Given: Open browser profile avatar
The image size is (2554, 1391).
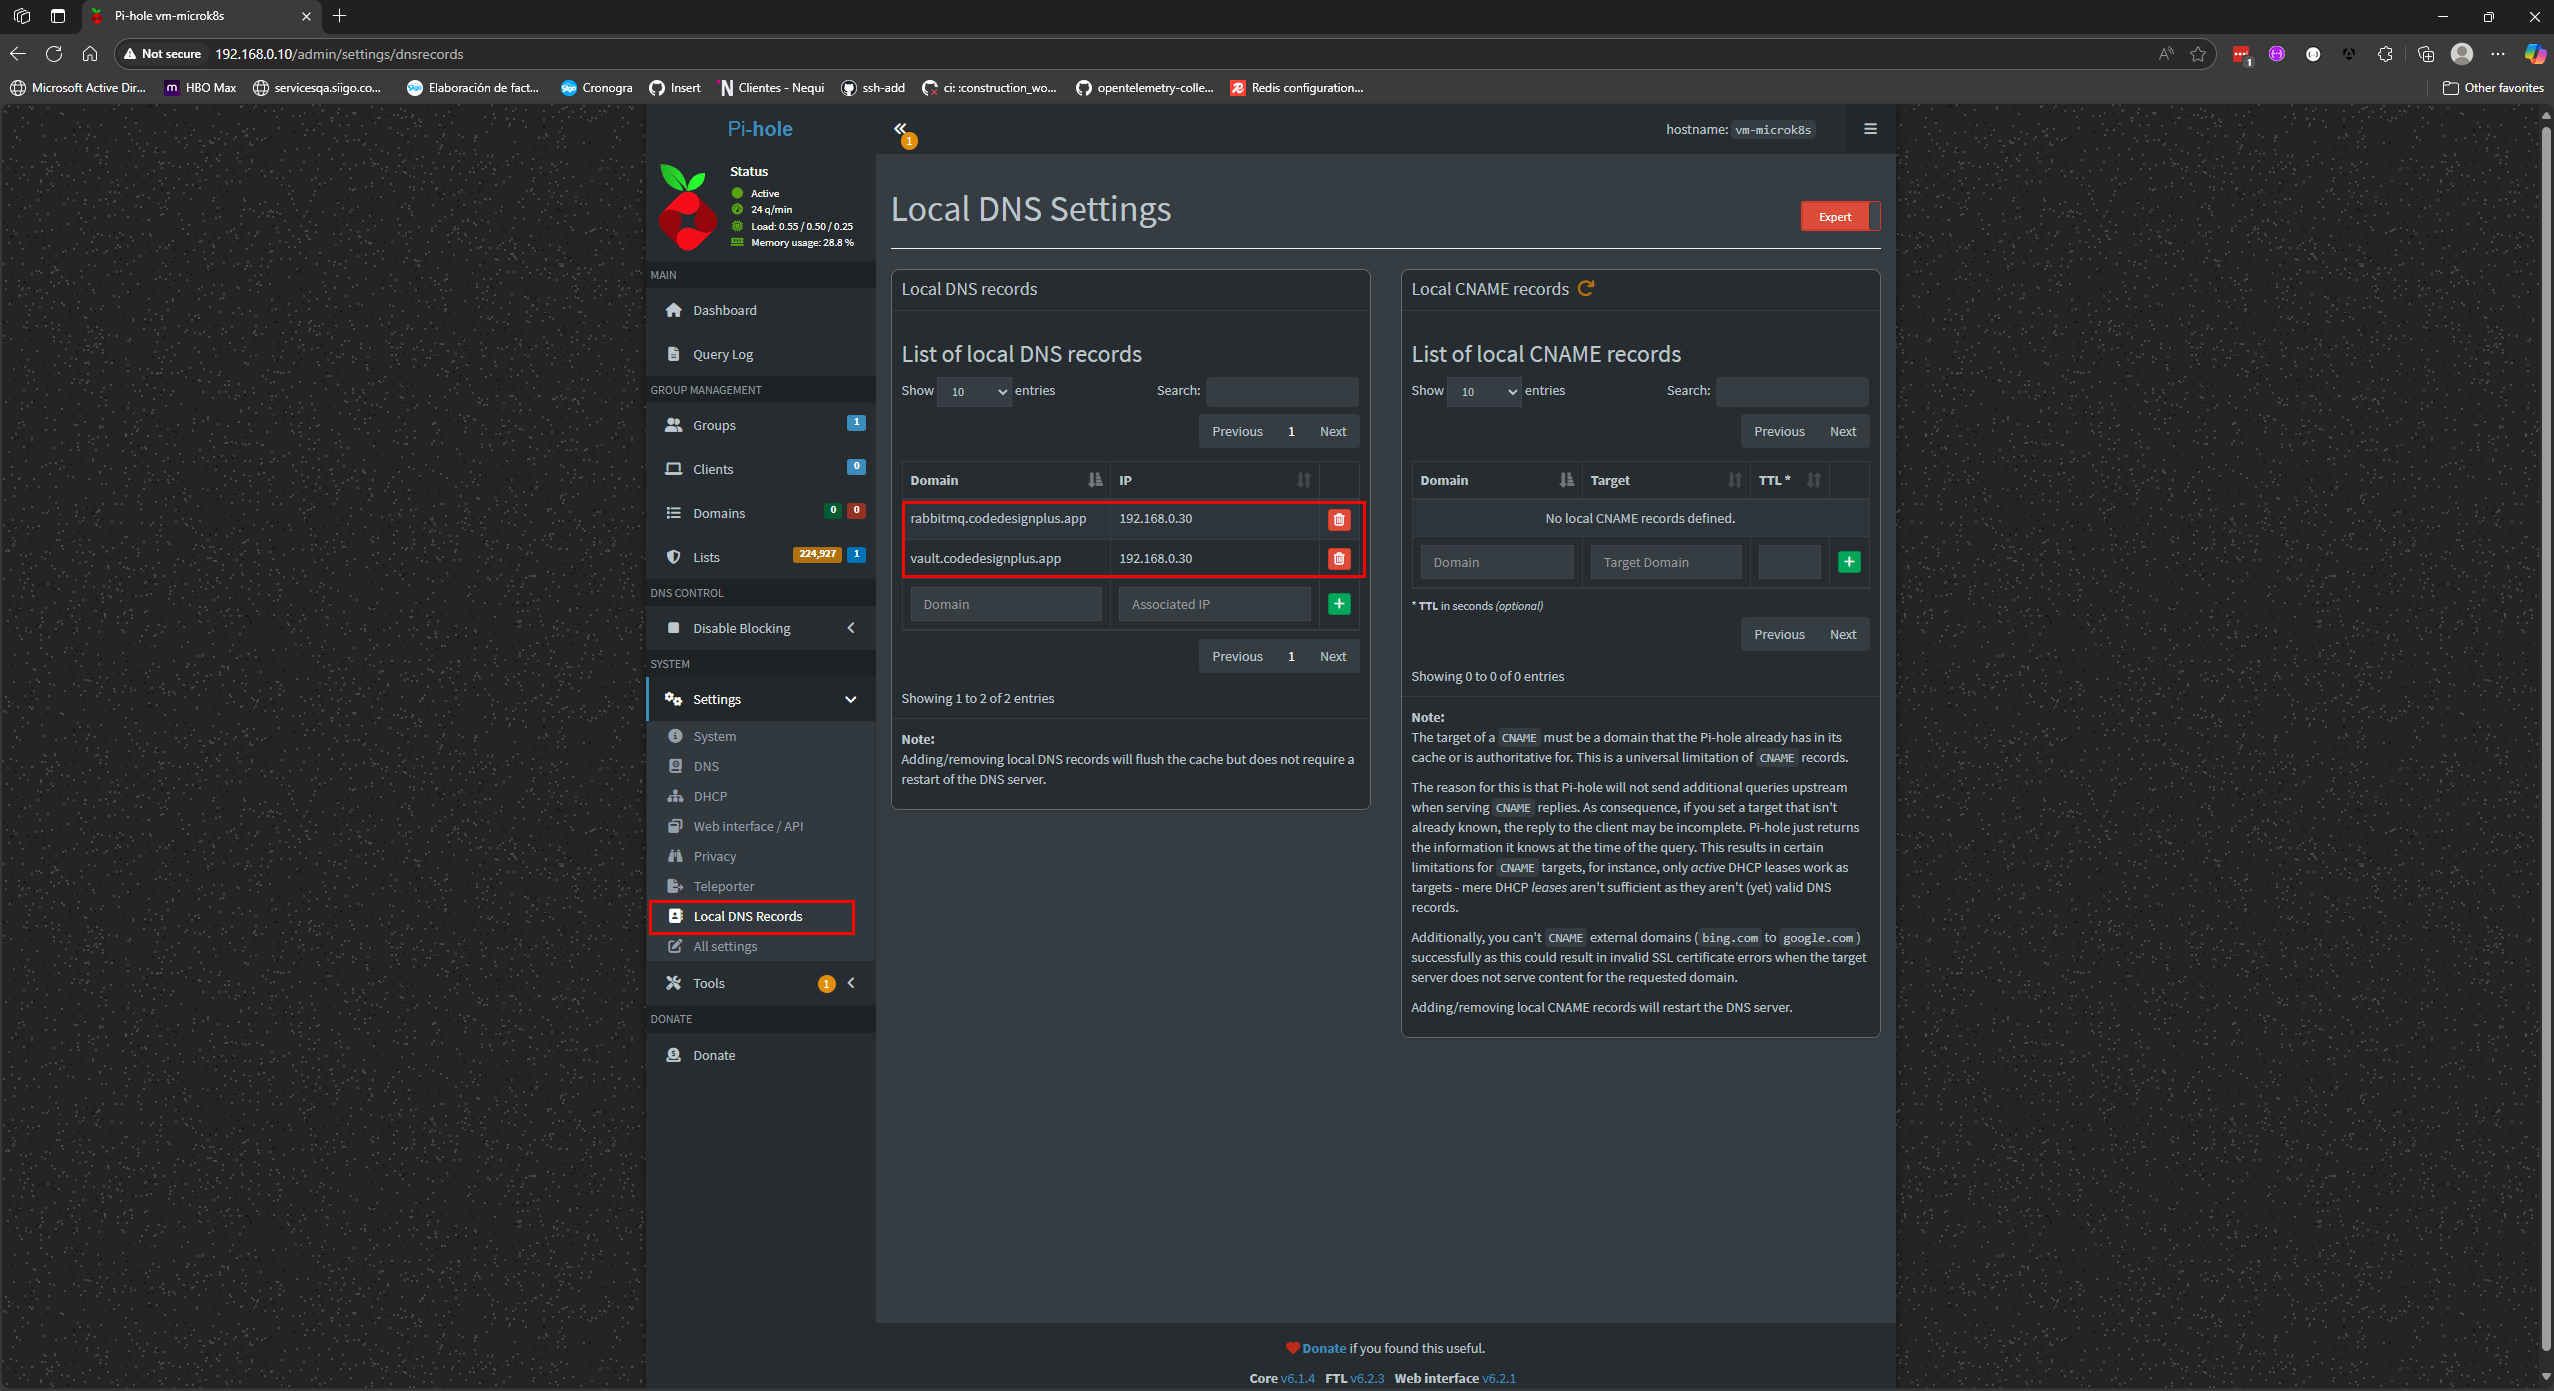Looking at the screenshot, I should 2461,54.
